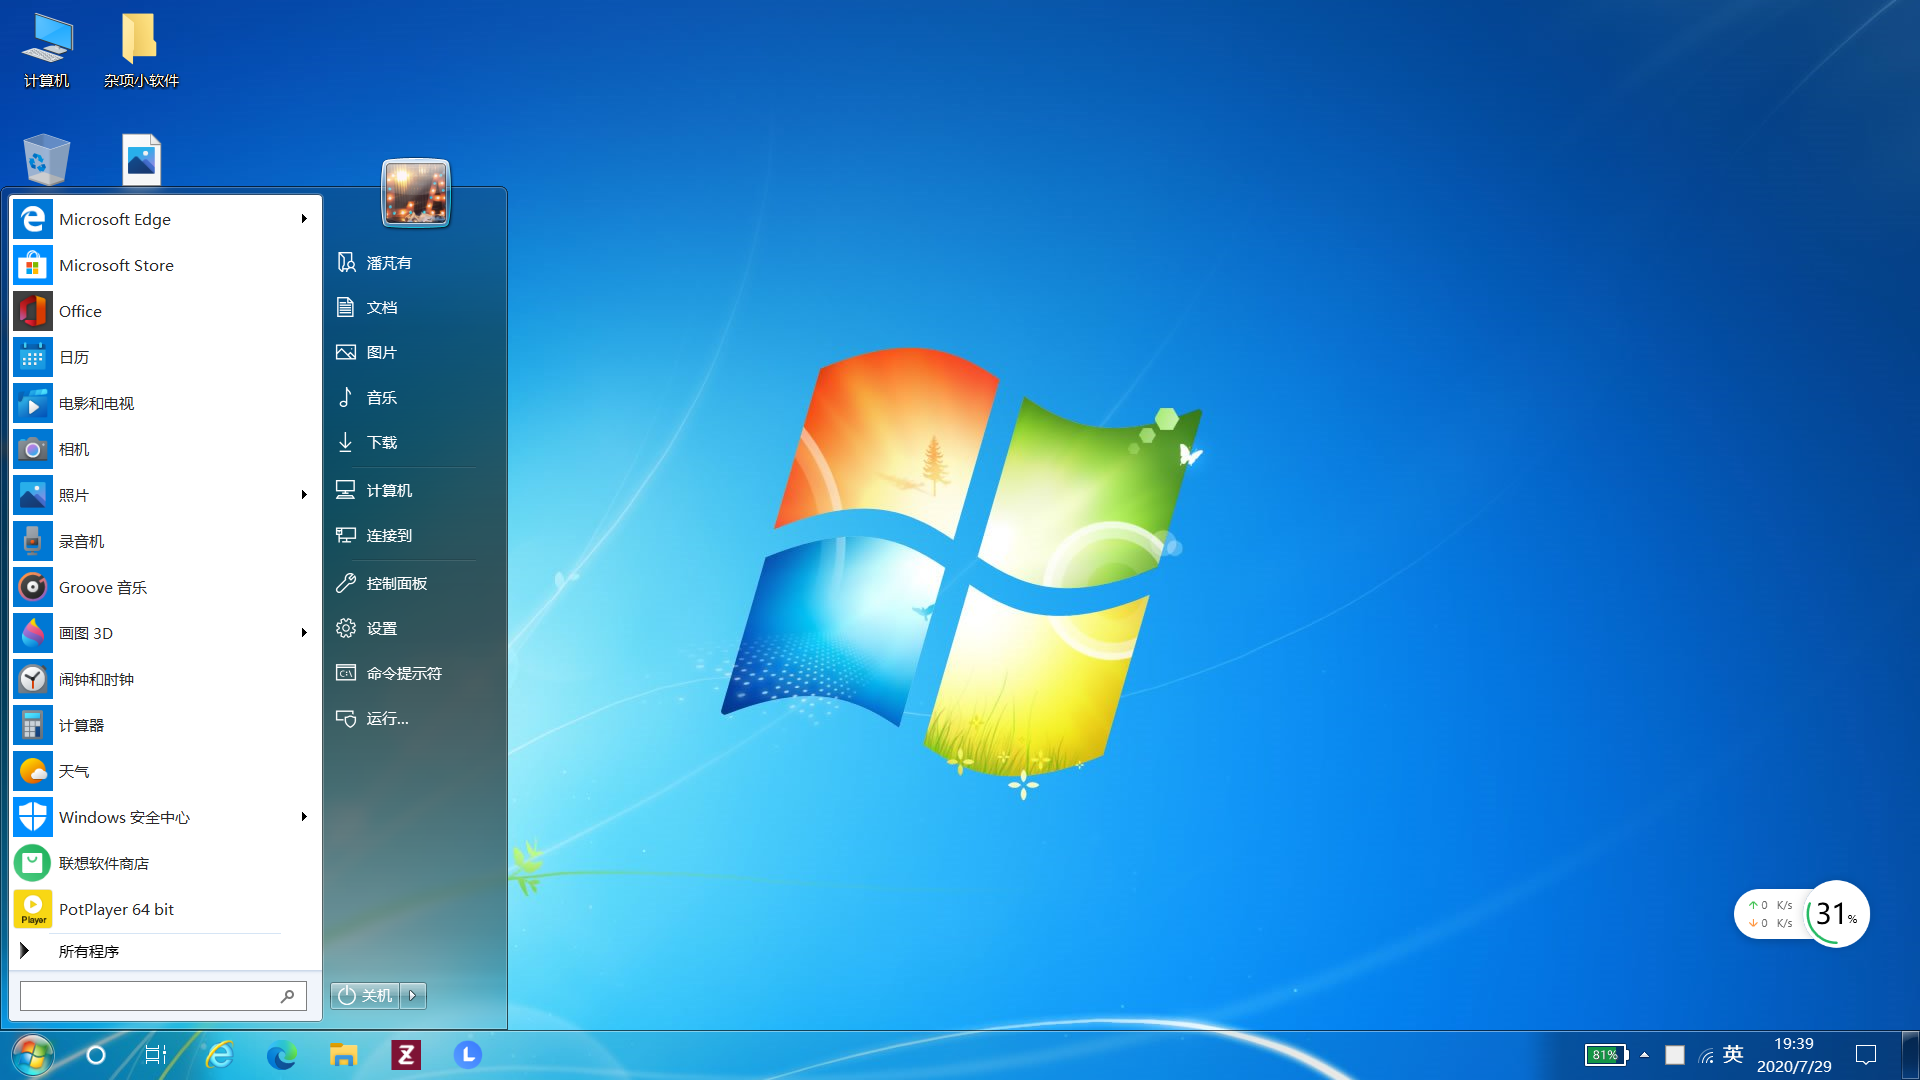Click the Windows Start orb button
The height and width of the screenshot is (1080, 1920).
point(33,1055)
